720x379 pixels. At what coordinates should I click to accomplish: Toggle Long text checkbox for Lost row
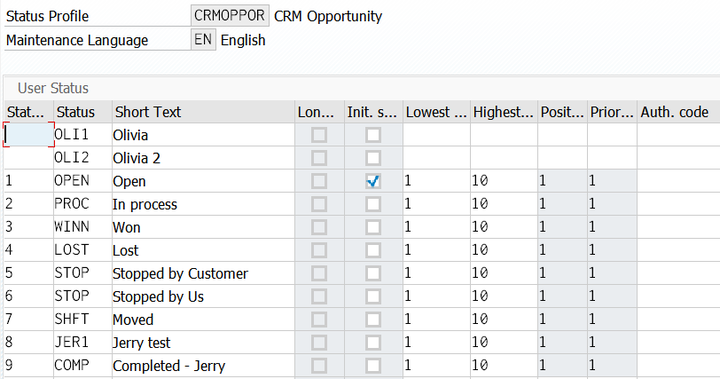(x=319, y=250)
